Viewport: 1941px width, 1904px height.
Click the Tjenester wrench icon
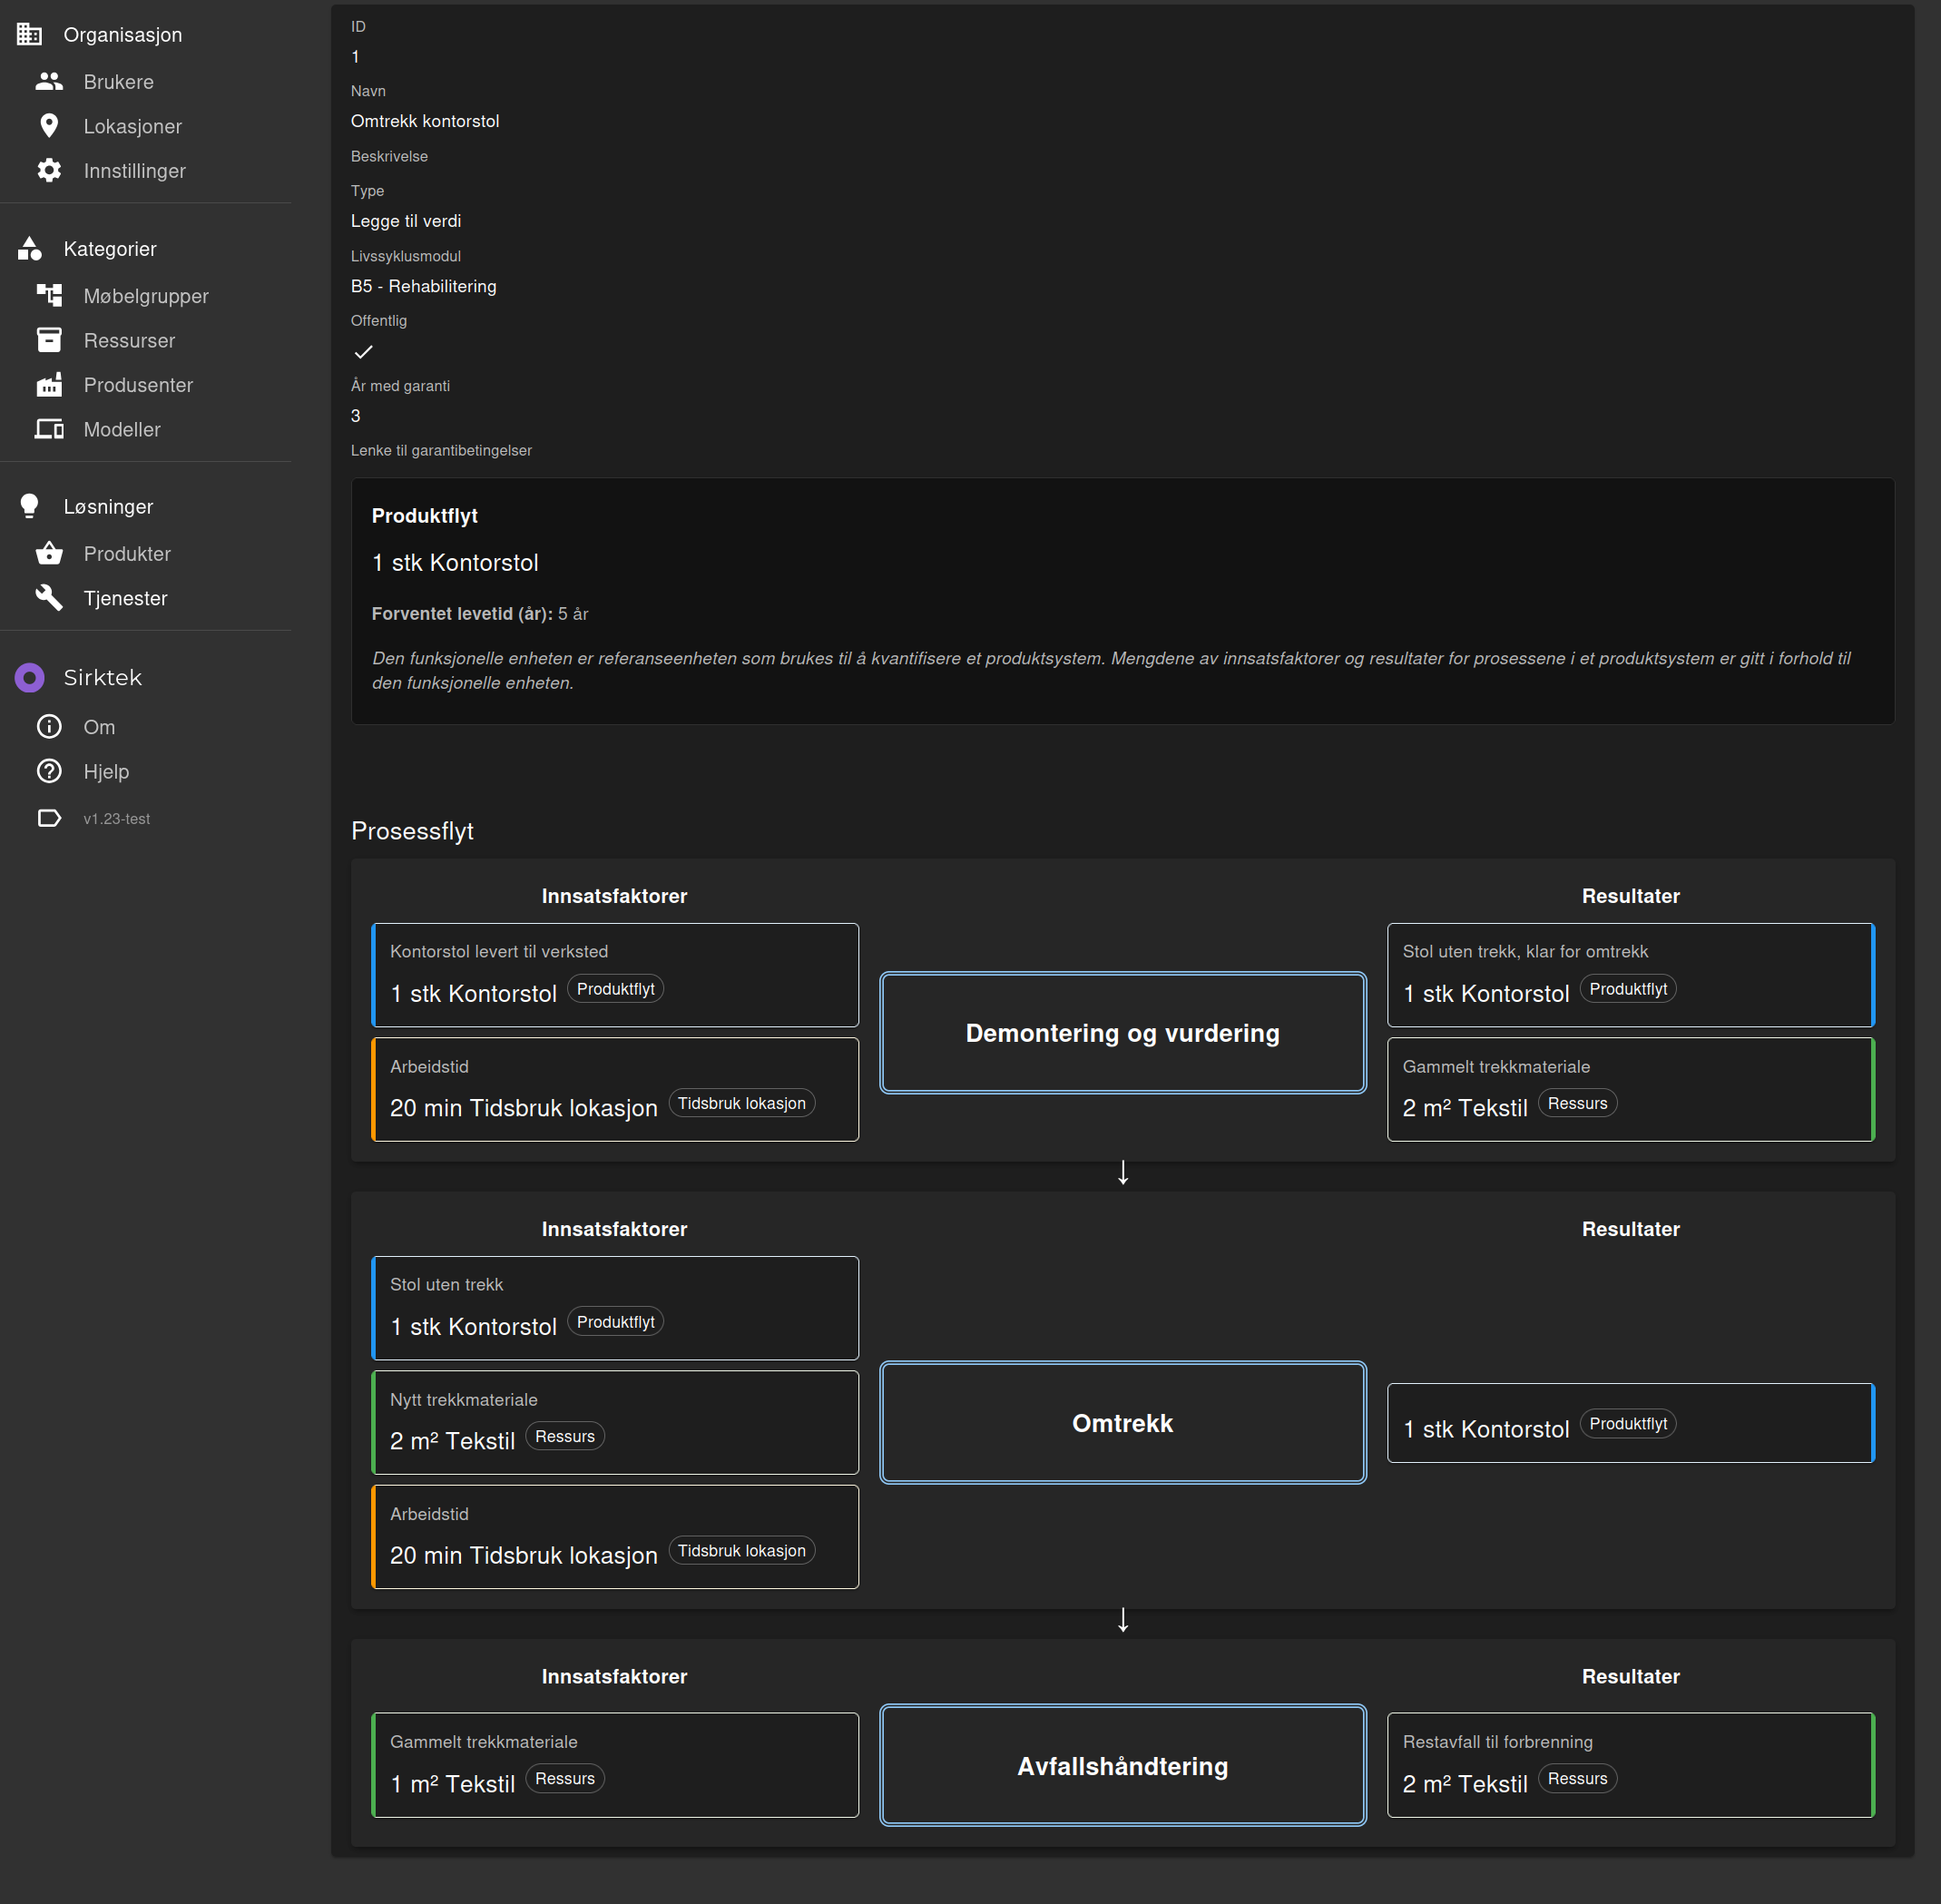click(x=49, y=598)
